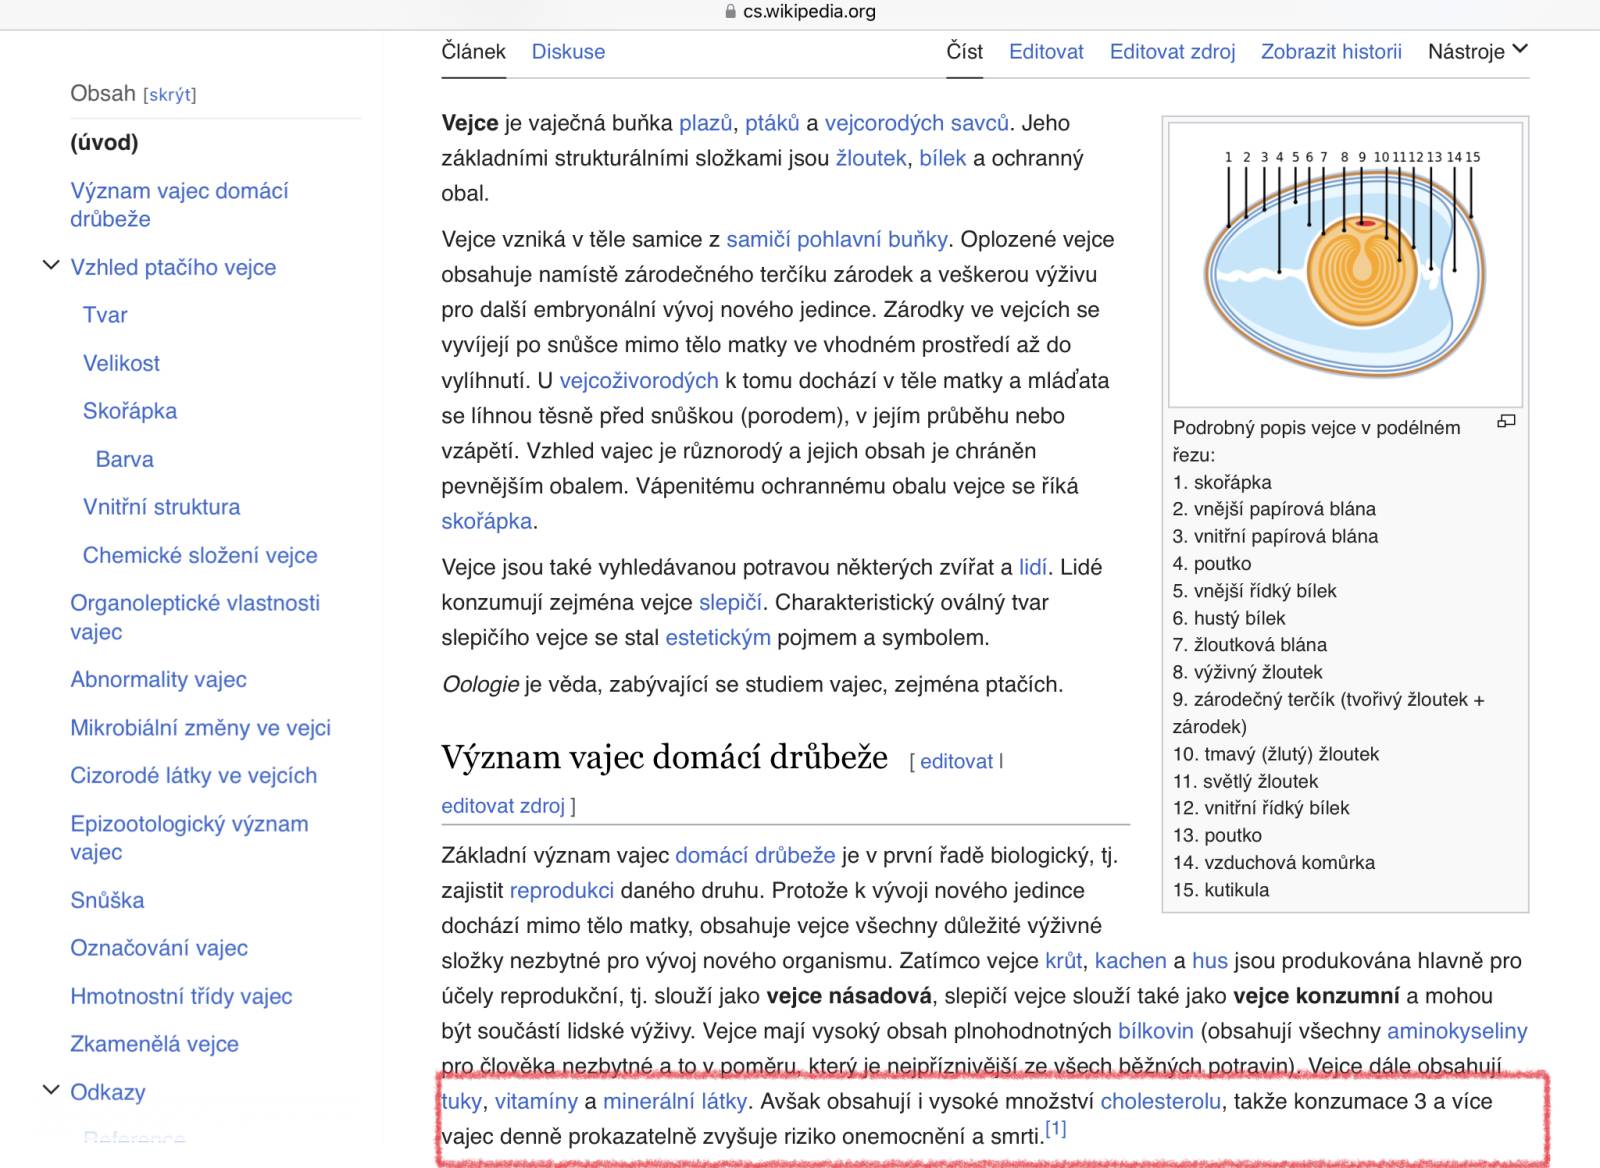Jump to Označování vajec section

click(159, 948)
